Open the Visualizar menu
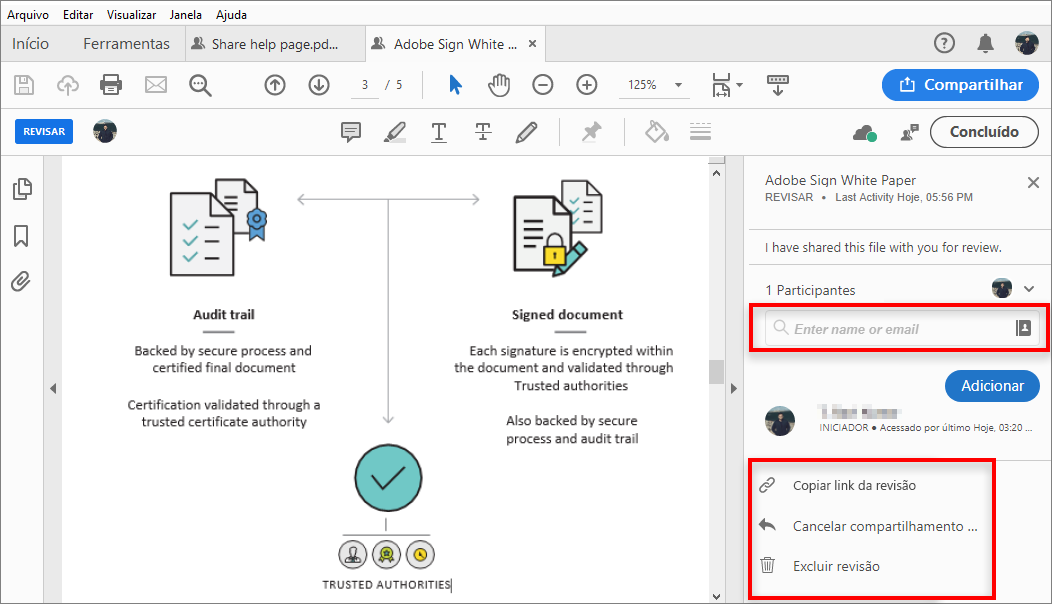 click(132, 15)
